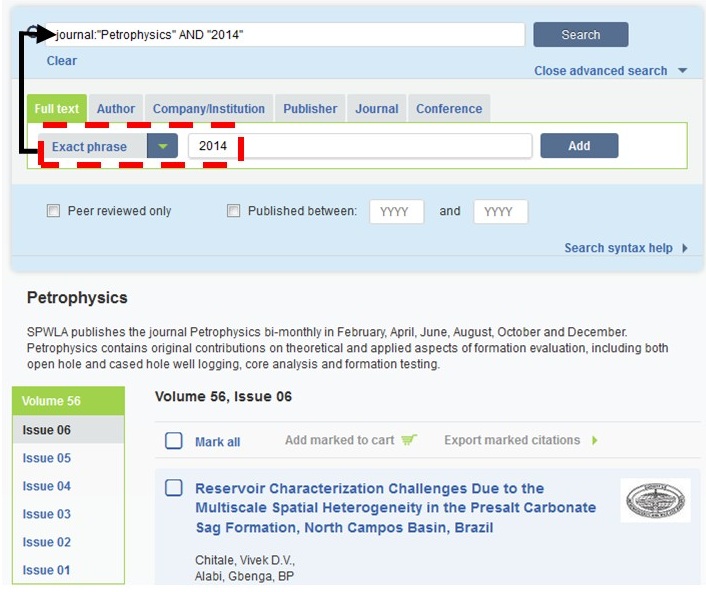Open Issue 02
The width and height of the screenshot is (706, 592).
[x=47, y=542]
